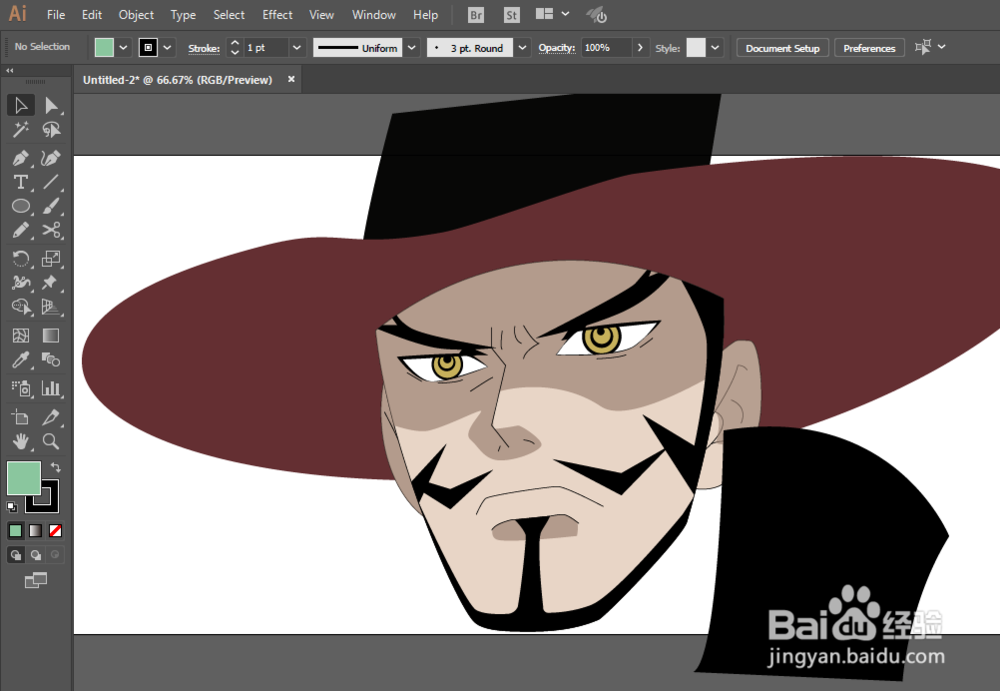Screen dimensions: 1000x691
Task: Open the Edit menu
Action: coord(92,15)
